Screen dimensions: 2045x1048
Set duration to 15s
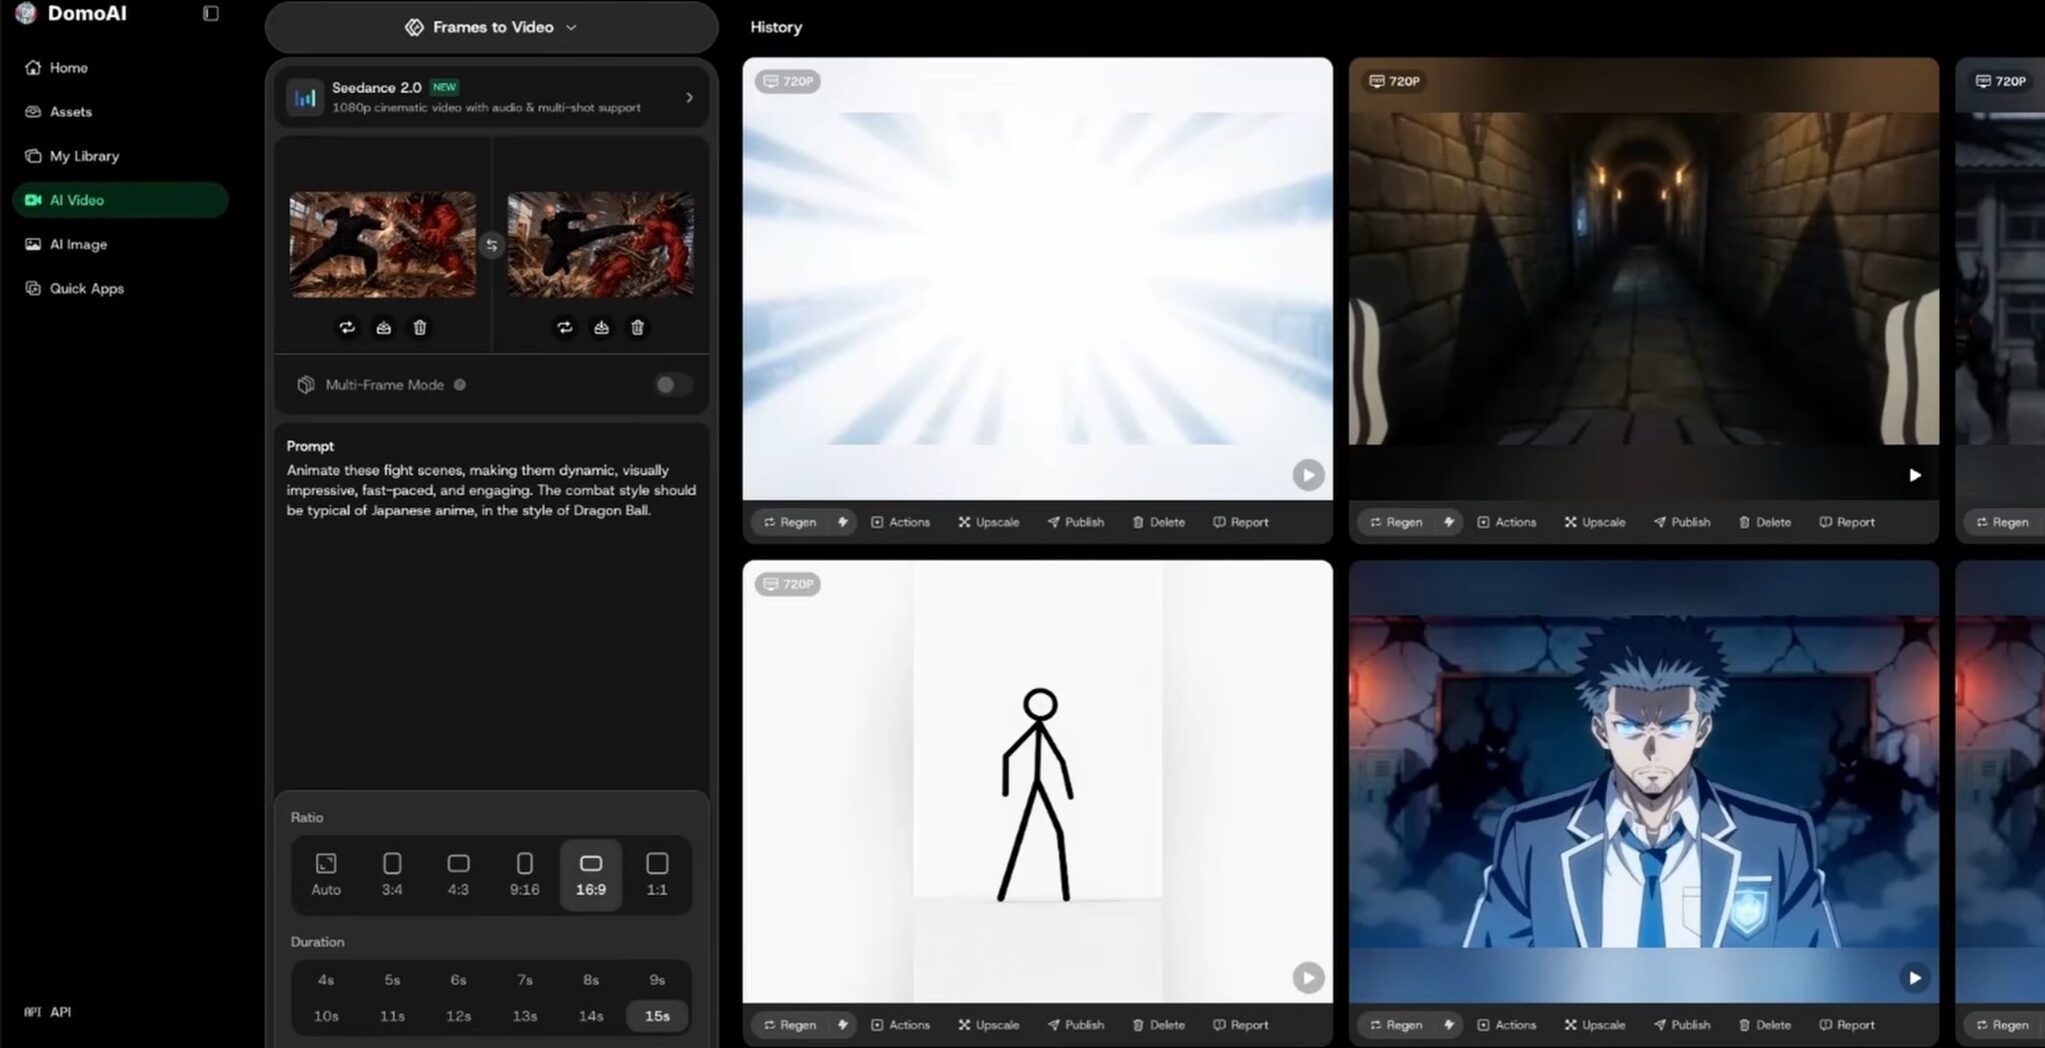657,1016
